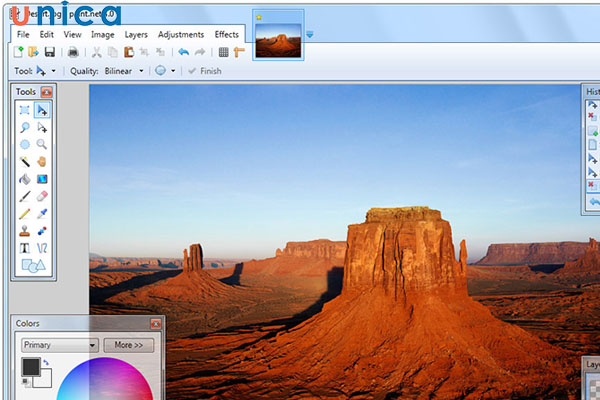Click the Finish button
Screen dimensions: 600x400
(205, 71)
